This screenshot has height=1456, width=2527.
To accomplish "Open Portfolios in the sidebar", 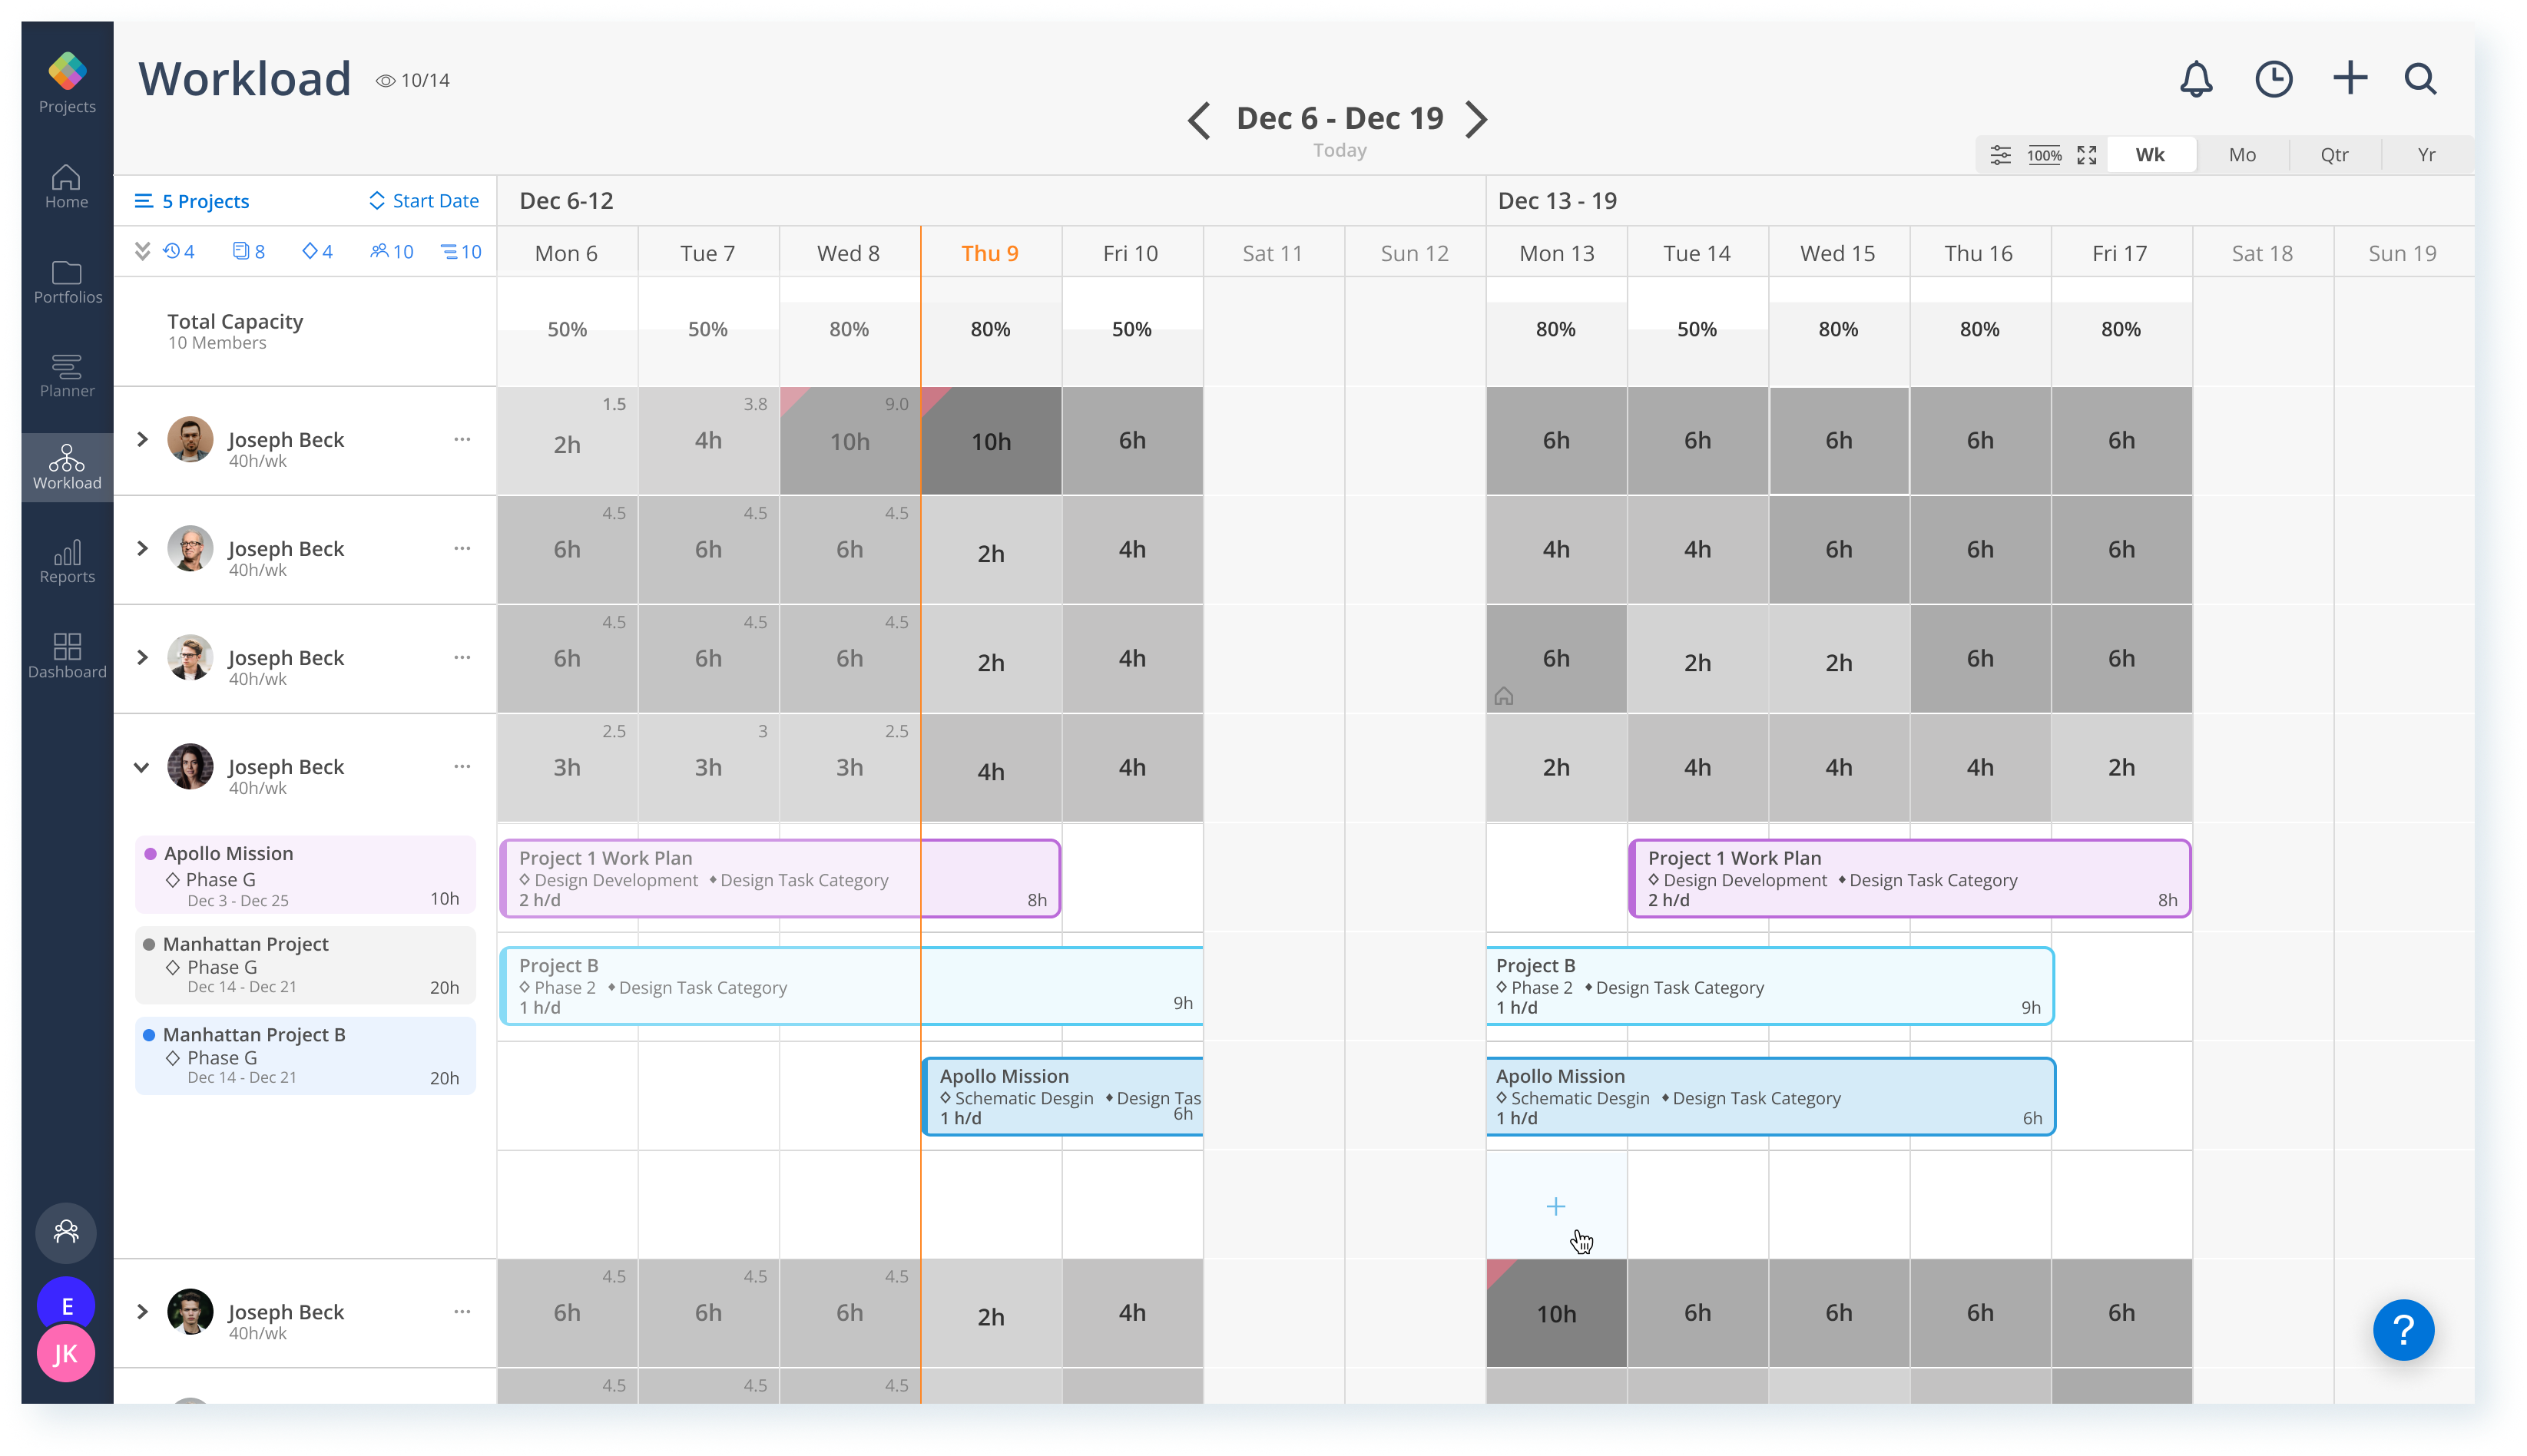I will (x=67, y=282).
